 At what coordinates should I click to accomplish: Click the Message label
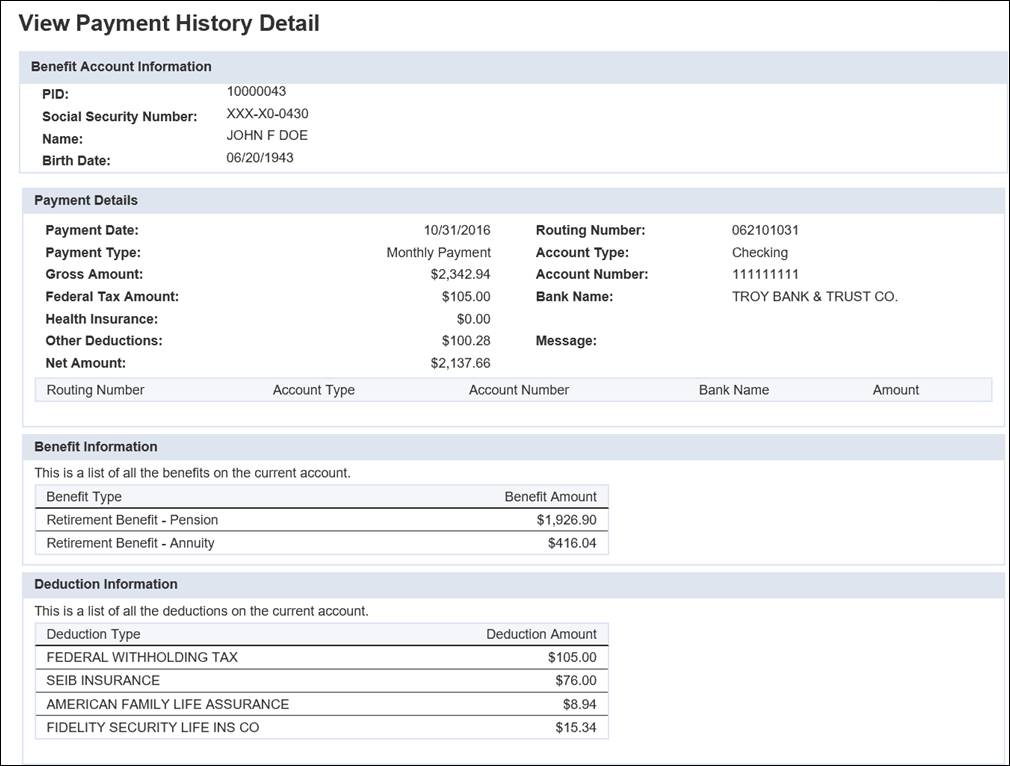click(x=566, y=341)
